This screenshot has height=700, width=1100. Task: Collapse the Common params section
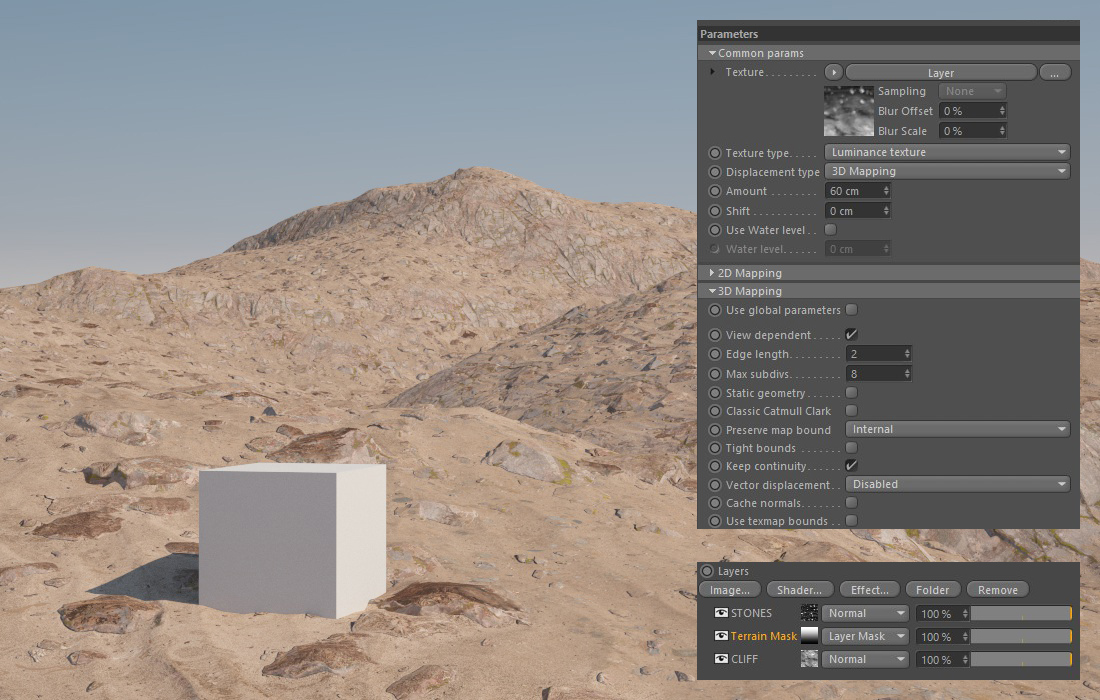pyautogui.click(x=760, y=53)
